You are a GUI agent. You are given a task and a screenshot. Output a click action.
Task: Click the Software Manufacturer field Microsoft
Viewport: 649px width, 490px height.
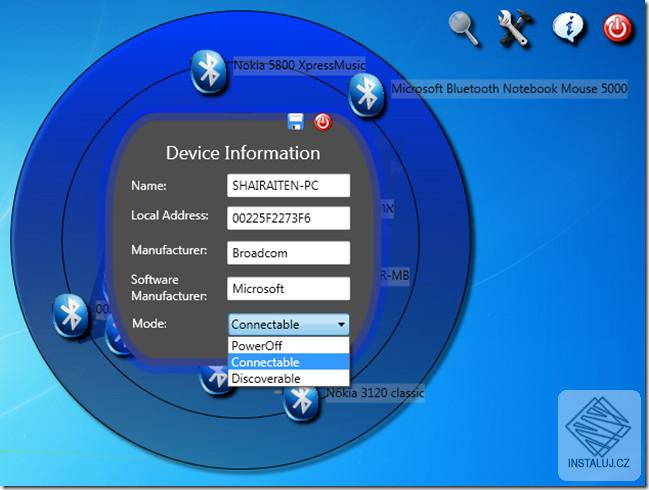[x=288, y=288]
